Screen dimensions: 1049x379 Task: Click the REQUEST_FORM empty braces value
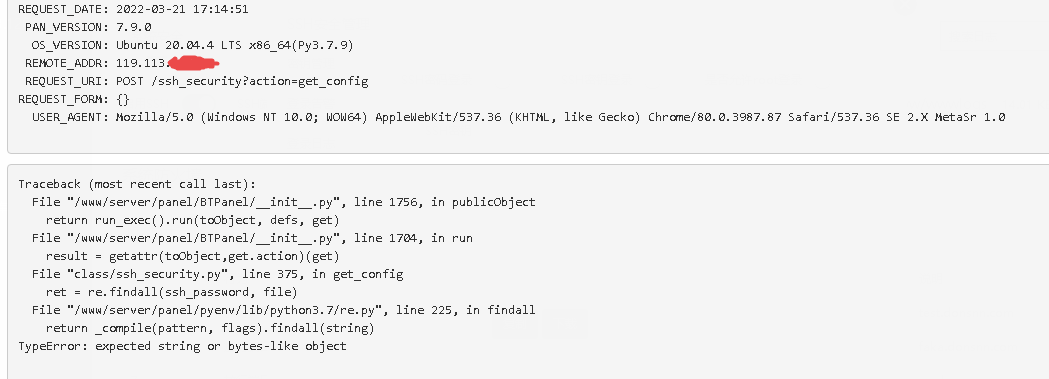click(122, 99)
